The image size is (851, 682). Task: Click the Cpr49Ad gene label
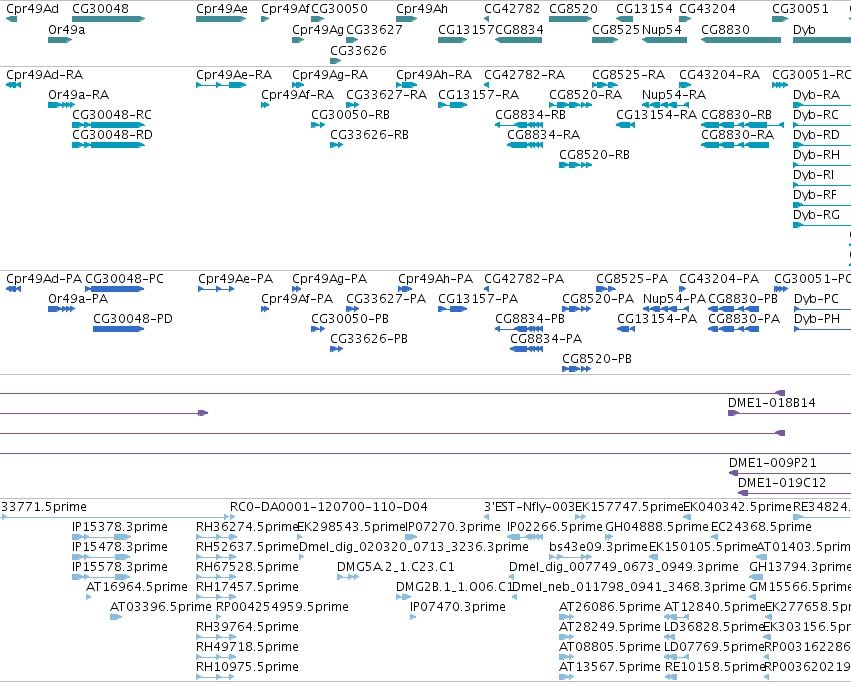(x=33, y=9)
